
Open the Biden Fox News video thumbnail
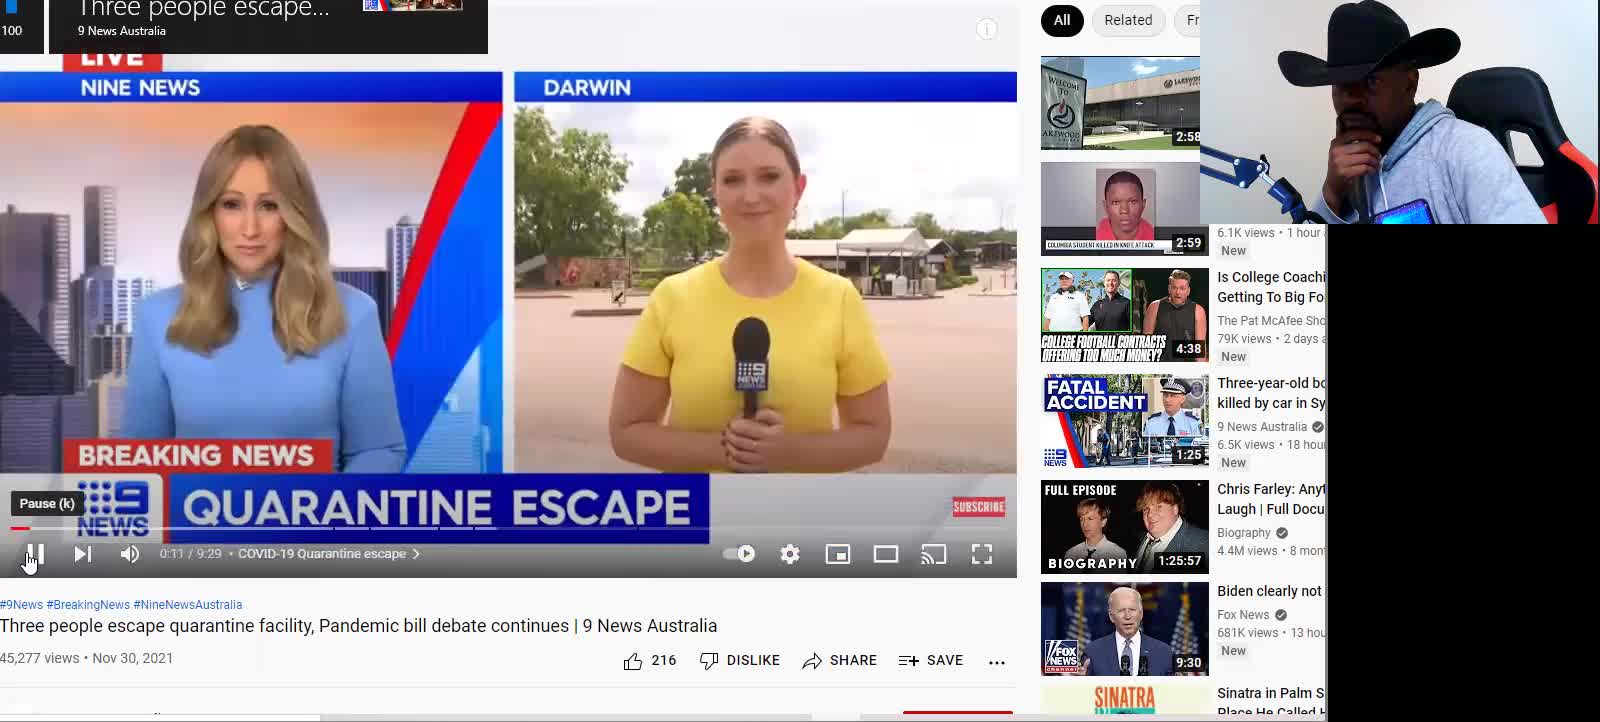click(x=1125, y=629)
